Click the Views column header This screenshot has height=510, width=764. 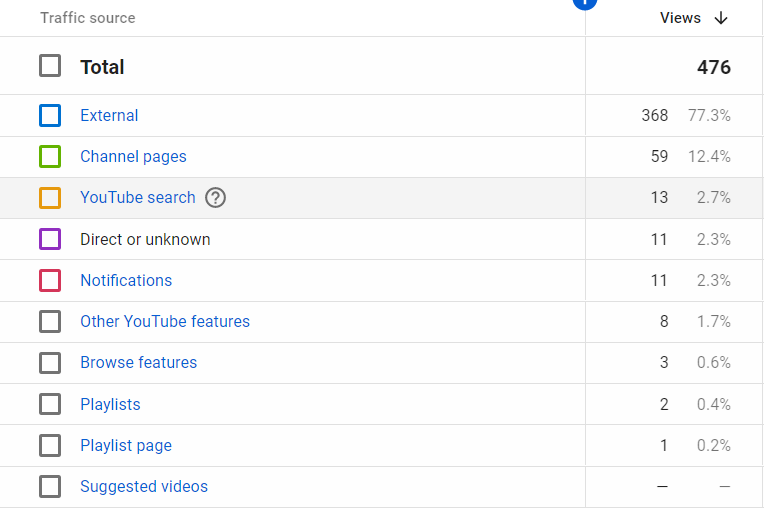[680, 18]
